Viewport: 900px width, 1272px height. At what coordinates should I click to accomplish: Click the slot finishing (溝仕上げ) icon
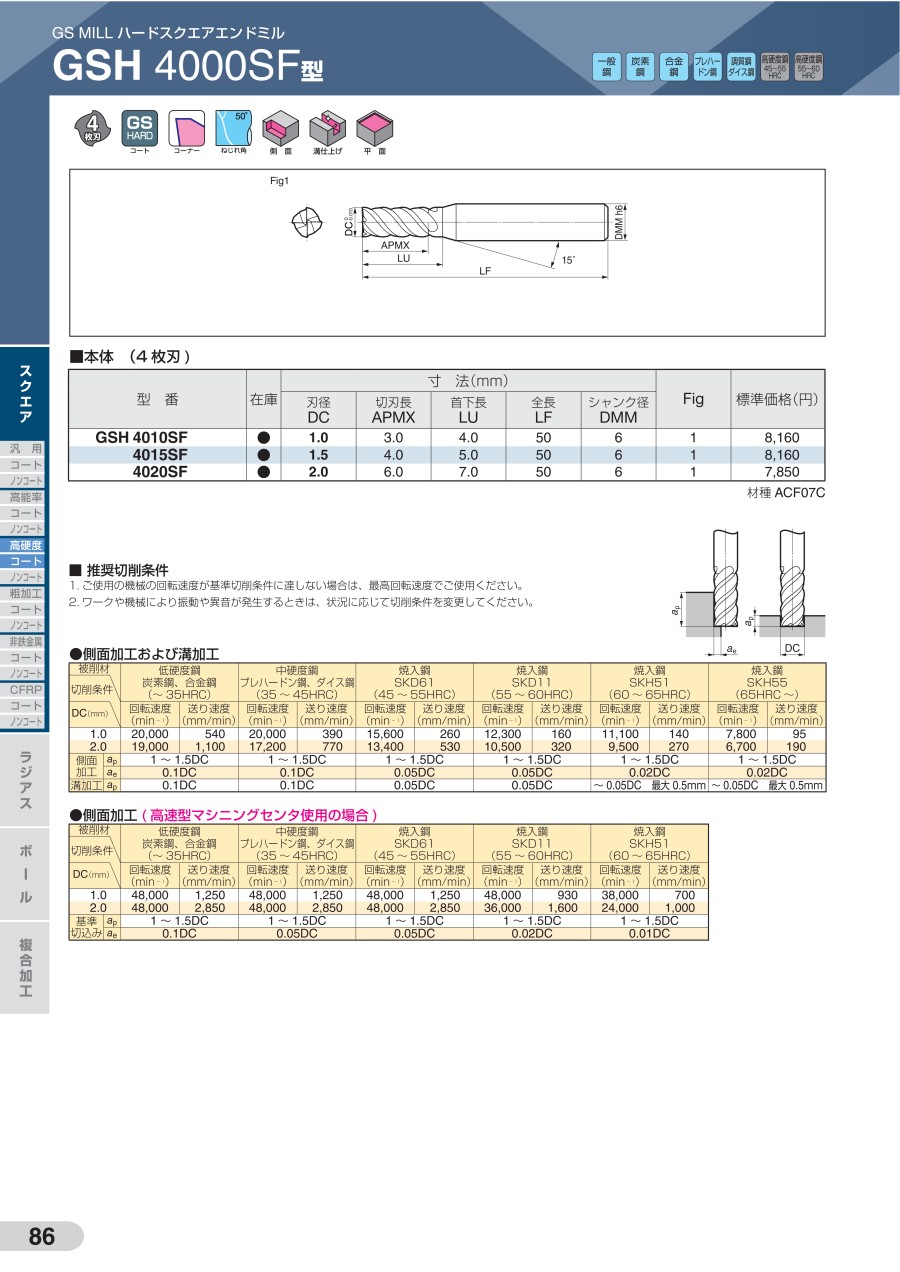point(327,128)
